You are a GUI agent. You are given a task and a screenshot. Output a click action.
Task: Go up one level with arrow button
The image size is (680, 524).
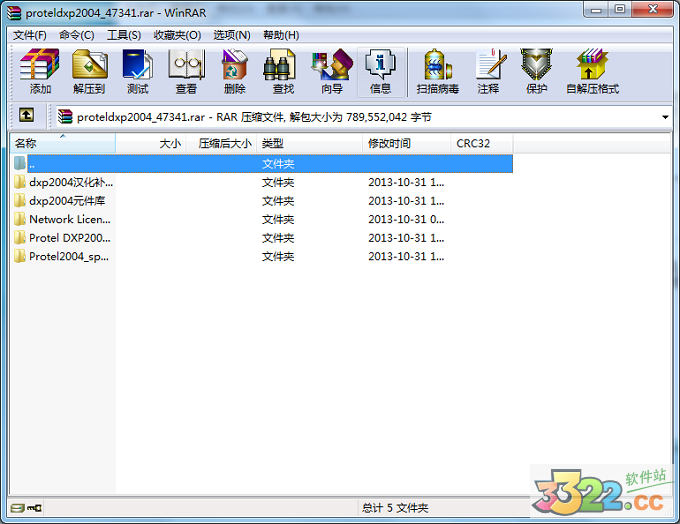(26, 115)
